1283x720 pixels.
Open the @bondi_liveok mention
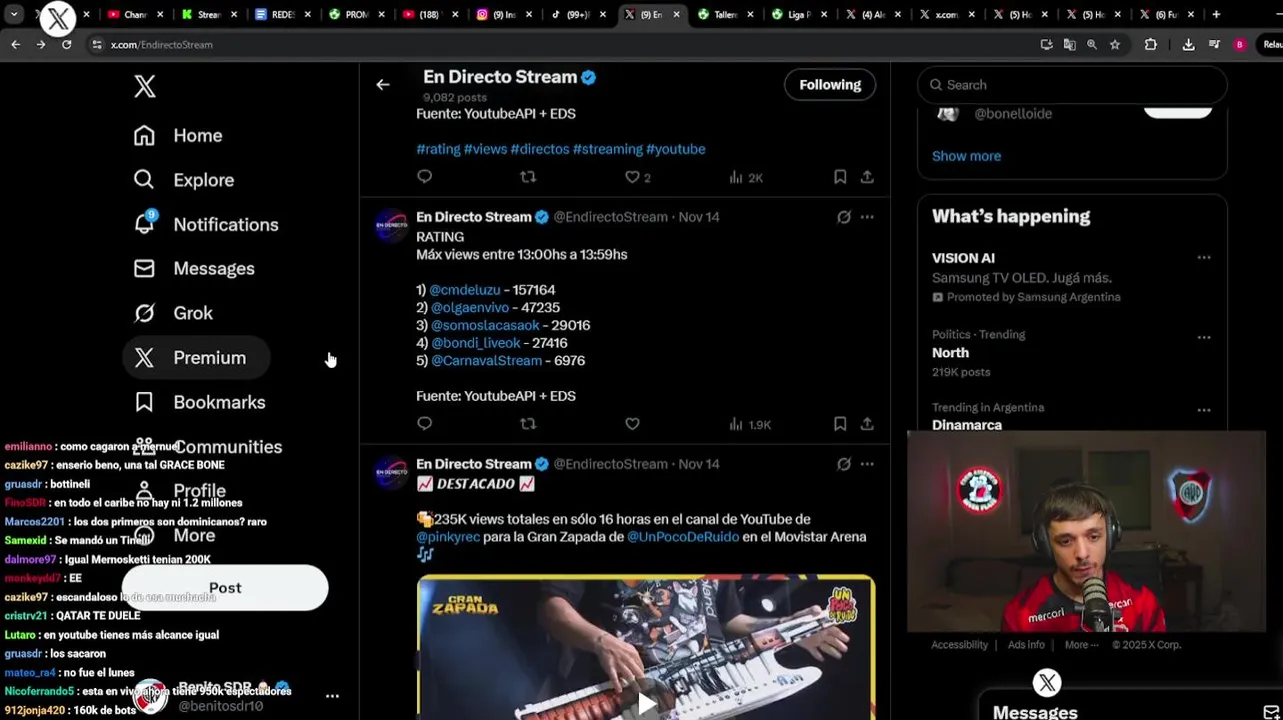tap(475, 343)
